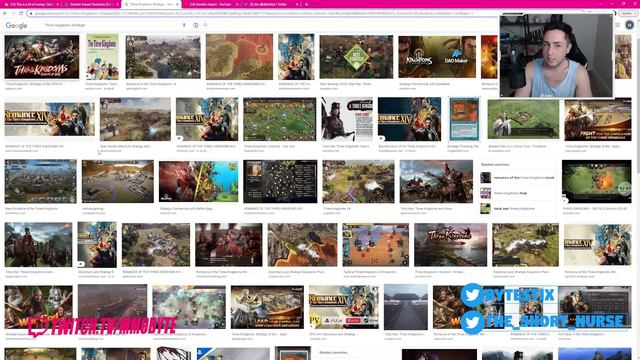The image size is (640, 360).
Task: Select the active Three Kingdoms Strategy tab
Action: pyautogui.click(x=151, y=4)
